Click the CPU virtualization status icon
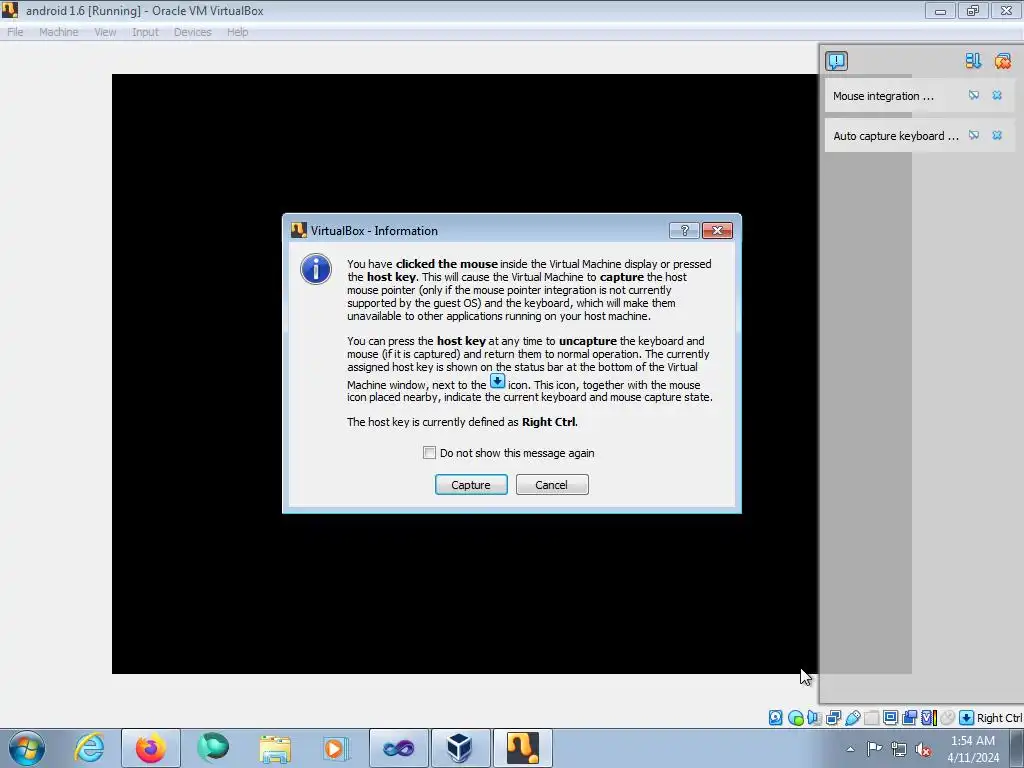The image size is (1024, 768). pos(929,718)
